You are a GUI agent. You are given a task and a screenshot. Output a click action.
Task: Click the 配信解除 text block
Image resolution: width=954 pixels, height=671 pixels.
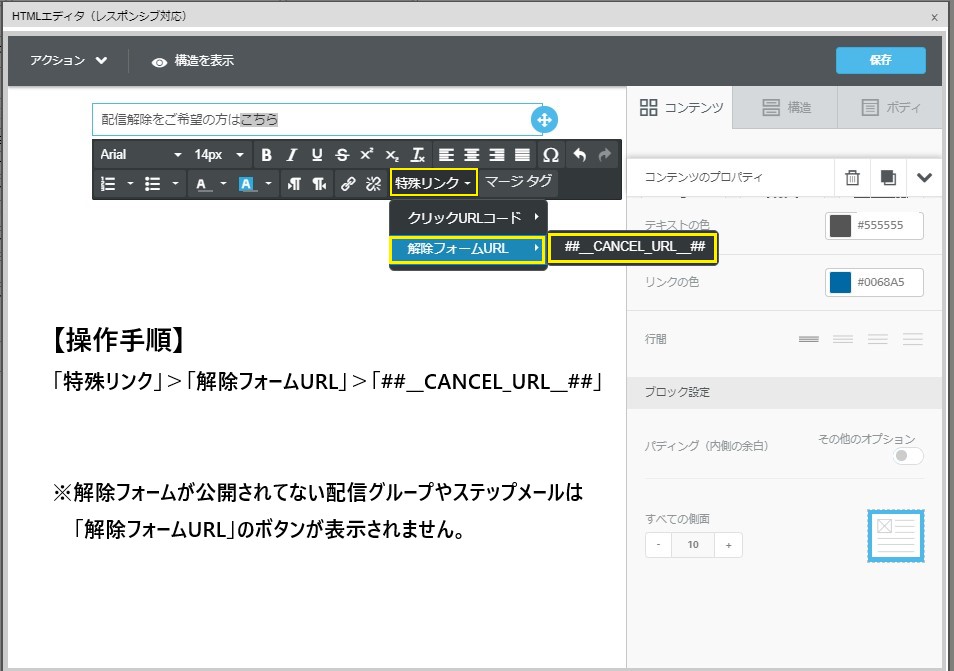click(x=316, y=120)
